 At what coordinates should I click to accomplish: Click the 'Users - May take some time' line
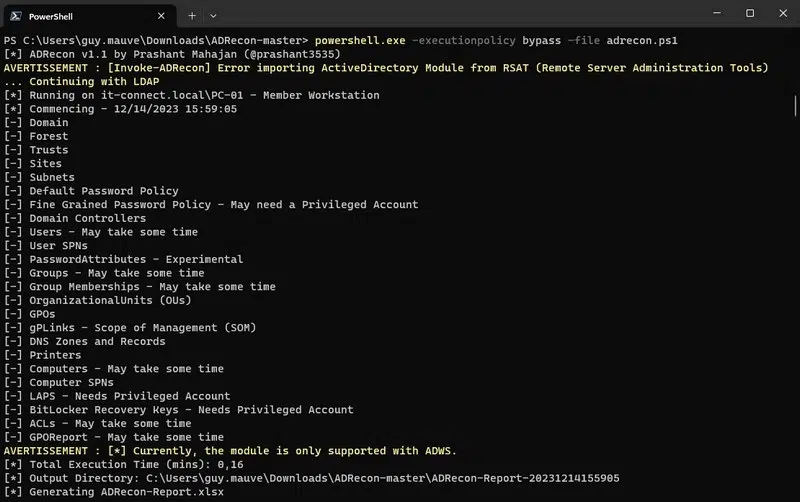click(x=101, y=232)
